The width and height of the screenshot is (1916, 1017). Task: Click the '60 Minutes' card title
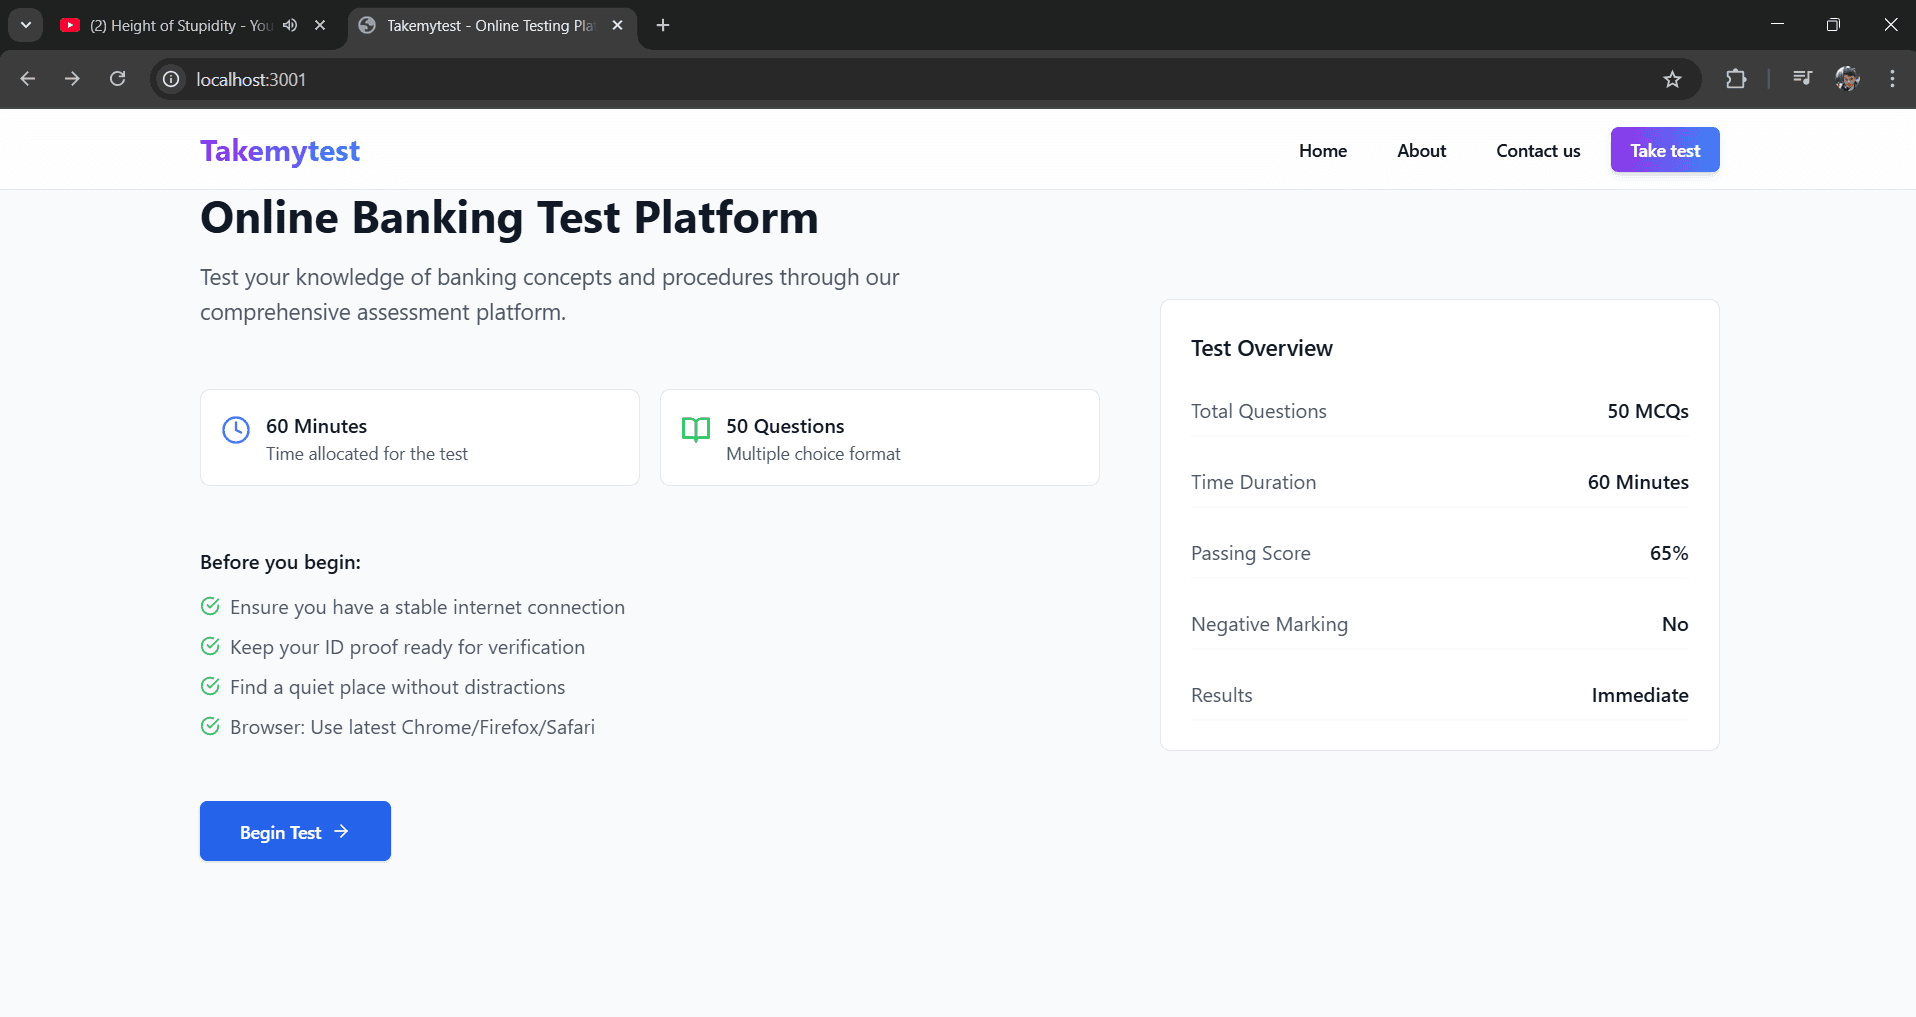pos(316,426)
